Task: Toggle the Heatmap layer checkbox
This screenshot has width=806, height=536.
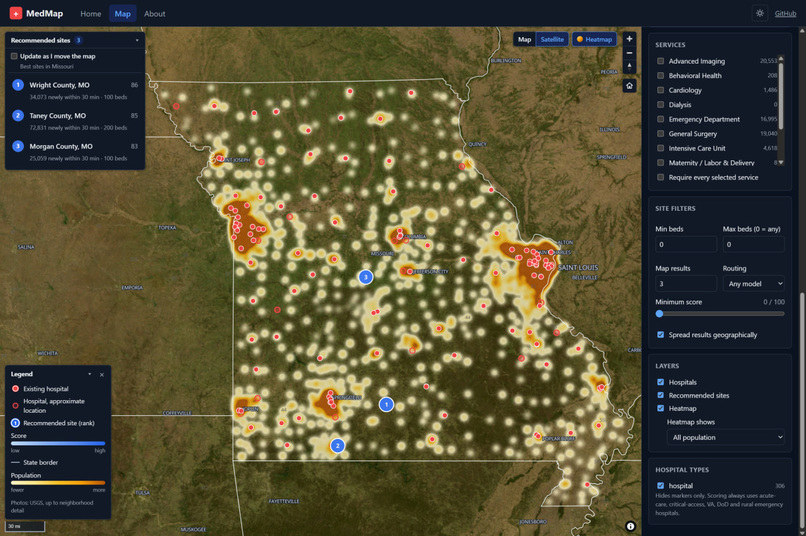Action: point(661,408)
